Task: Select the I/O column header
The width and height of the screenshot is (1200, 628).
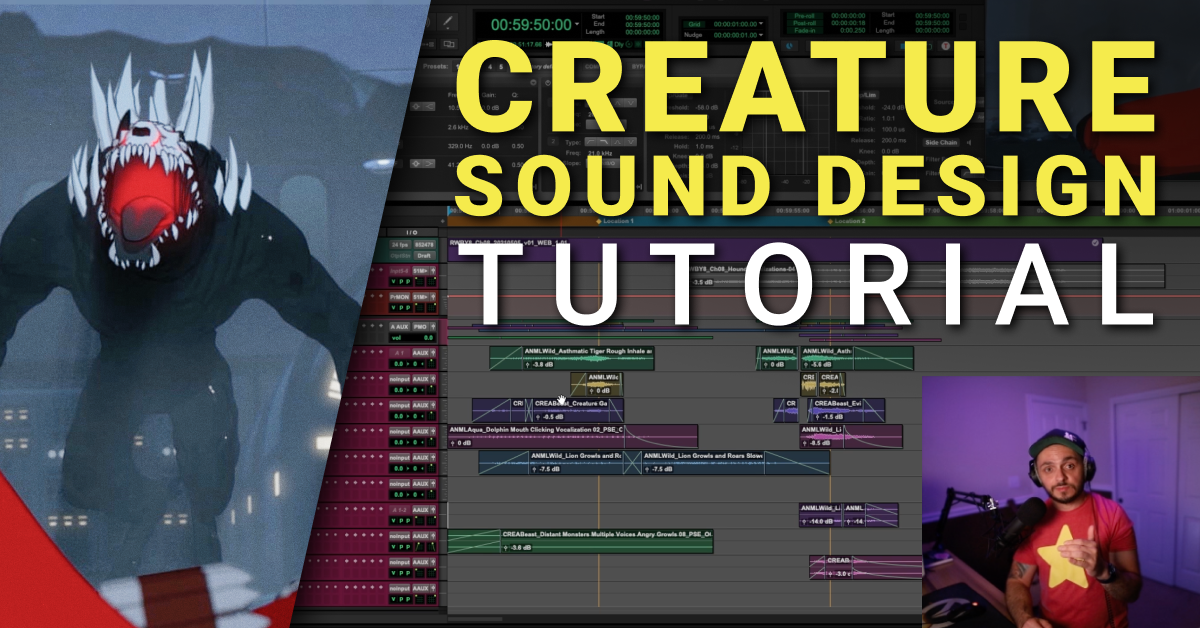Action: [x=410, y=232]
